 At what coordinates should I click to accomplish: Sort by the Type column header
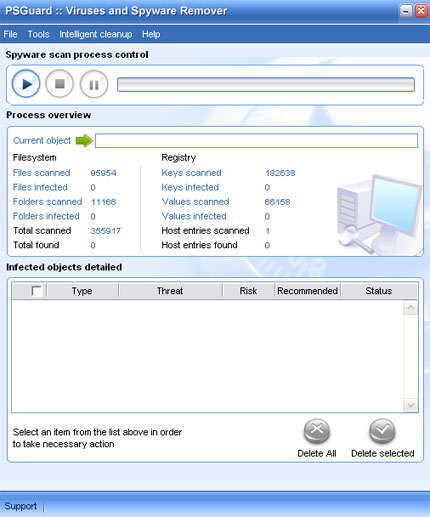point(82,291)
